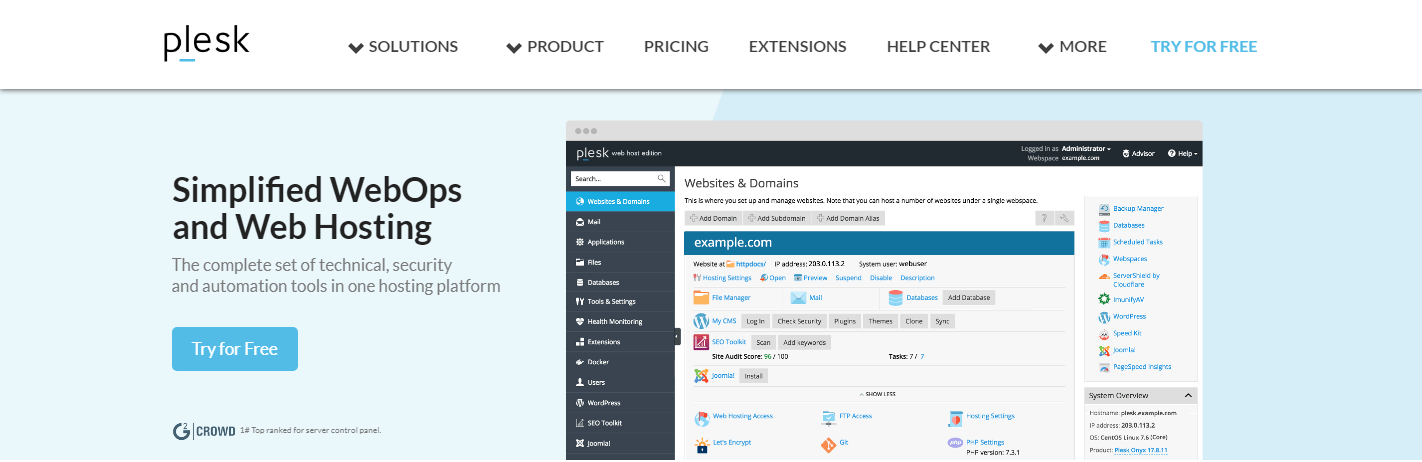Click the Suspend link

(848, 277)
